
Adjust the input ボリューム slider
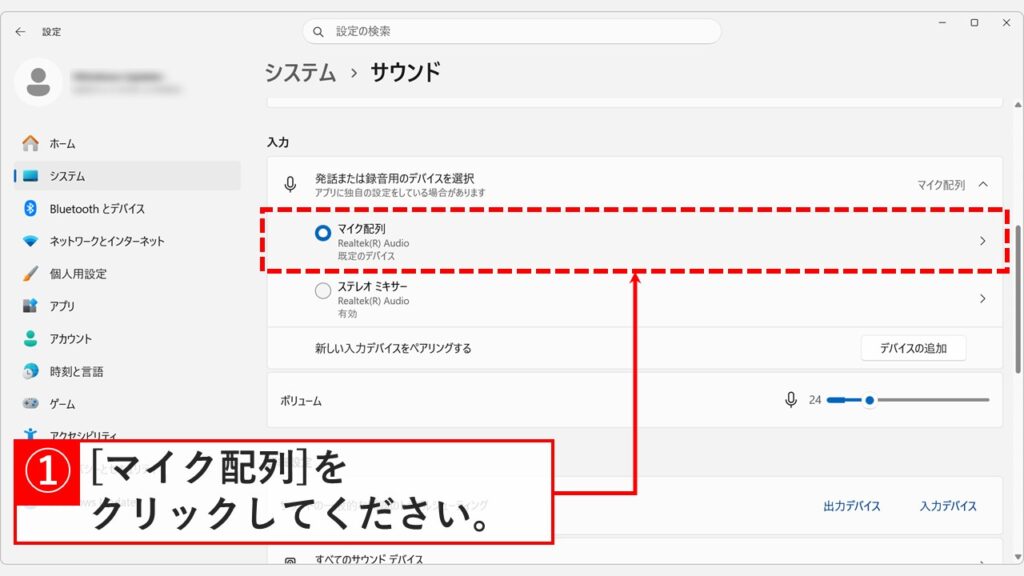(871, 400)
